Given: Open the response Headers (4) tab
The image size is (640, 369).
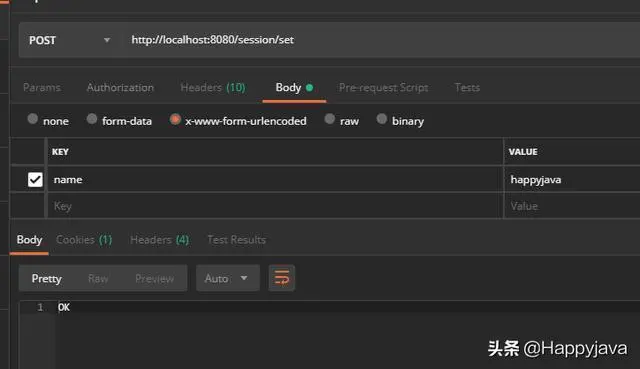Looking at the screenshot, I should pos(160,240).
